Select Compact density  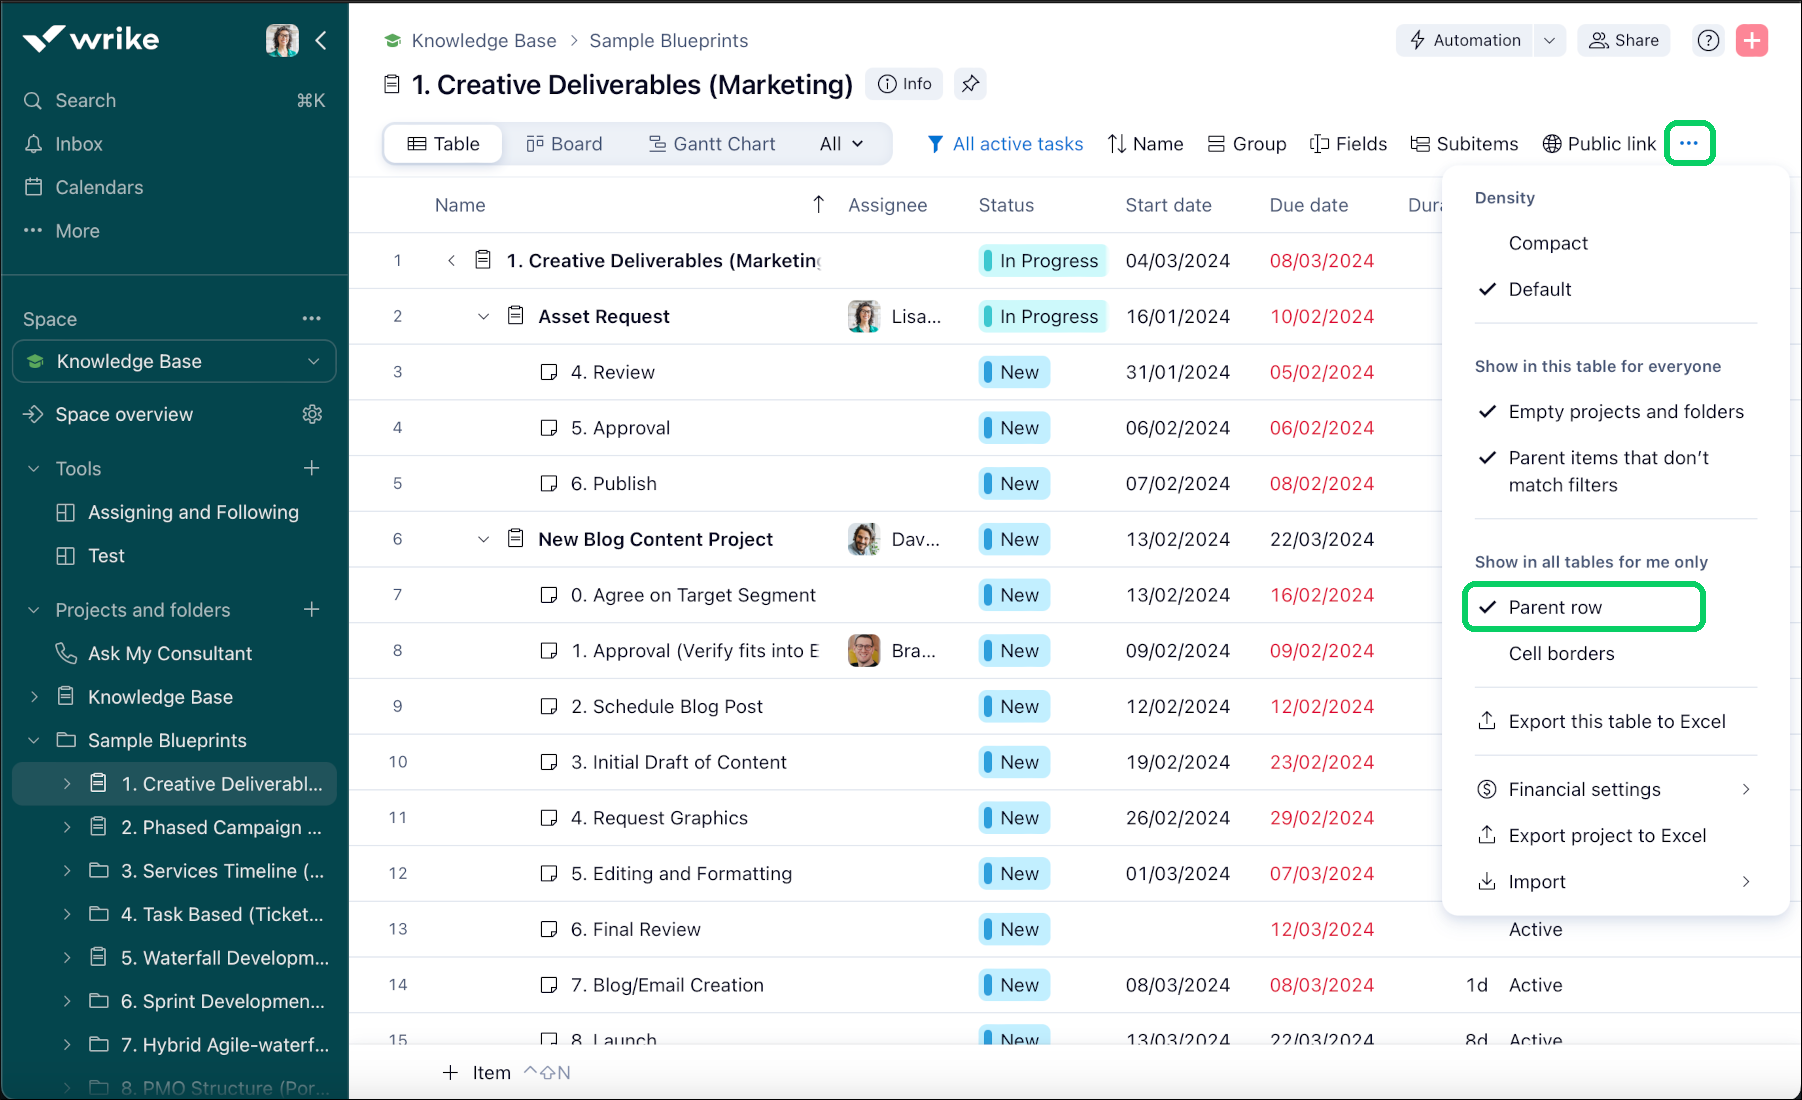(1547, 243)
